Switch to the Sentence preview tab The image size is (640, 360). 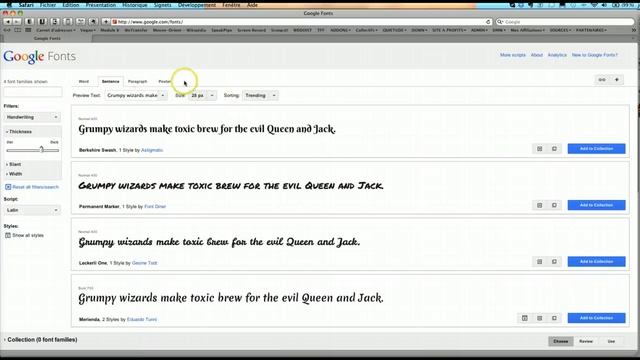(111, 81)
